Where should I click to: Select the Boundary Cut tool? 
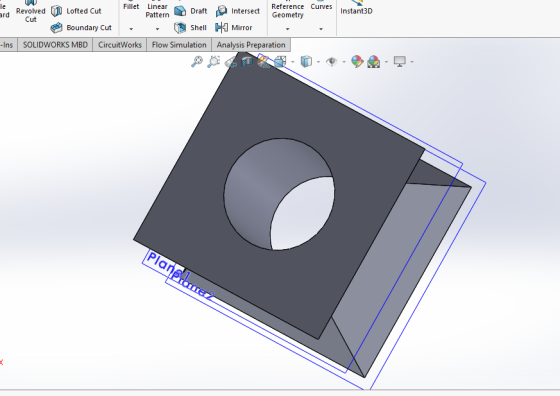81,27
